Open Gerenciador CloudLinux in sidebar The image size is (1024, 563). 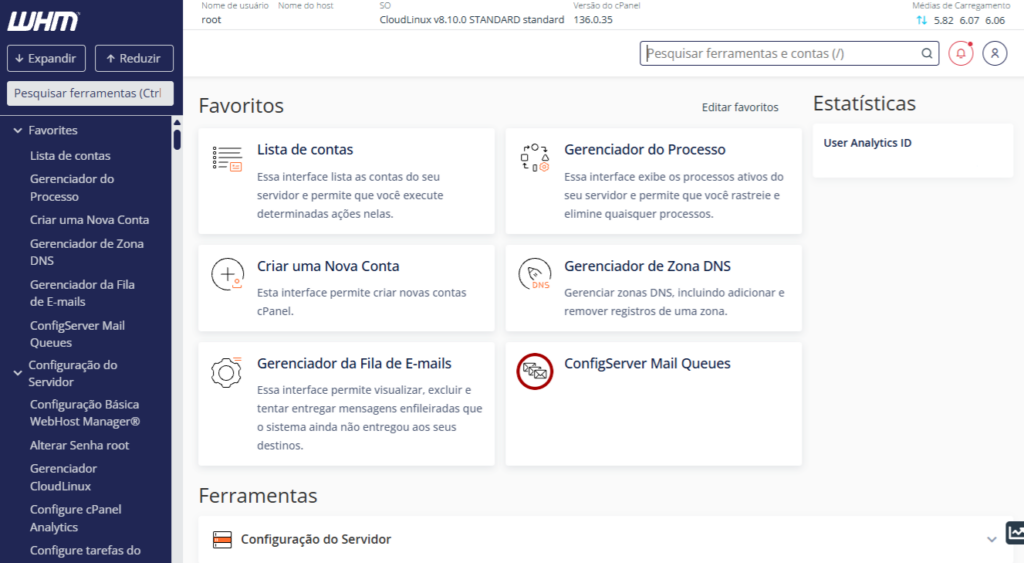[x=63, y=477]
